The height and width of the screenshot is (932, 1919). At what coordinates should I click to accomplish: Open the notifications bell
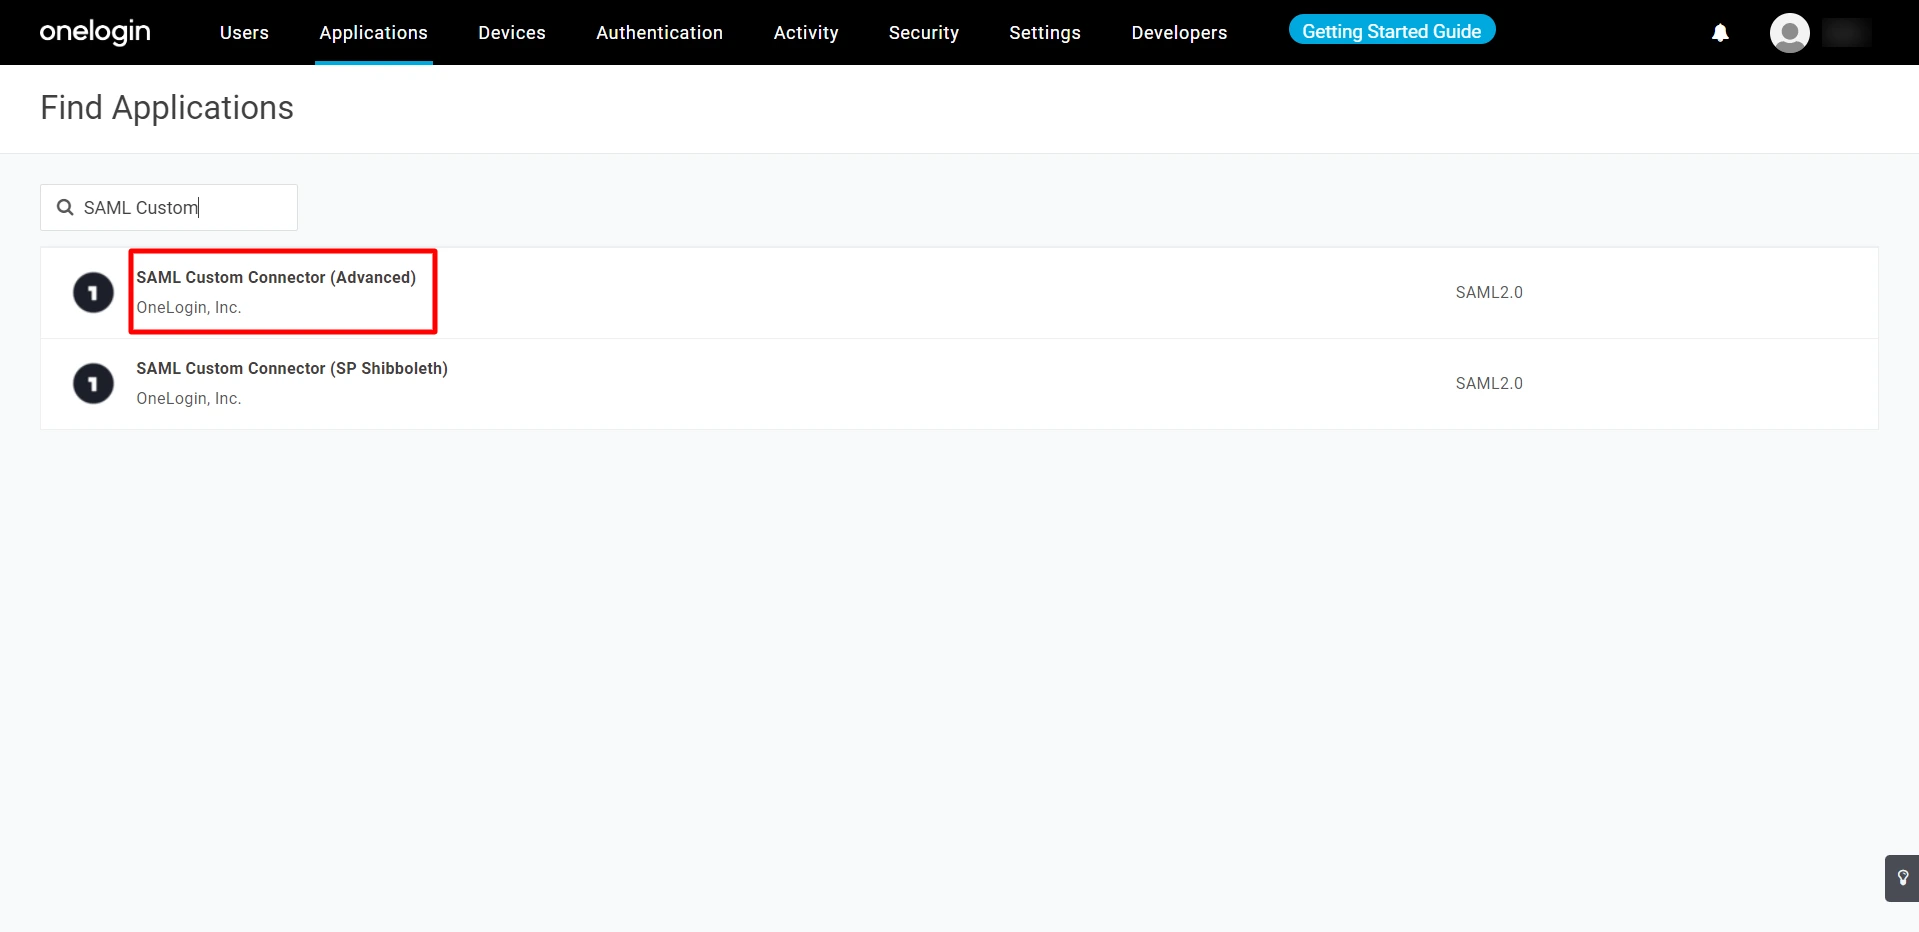point(1720,33)
